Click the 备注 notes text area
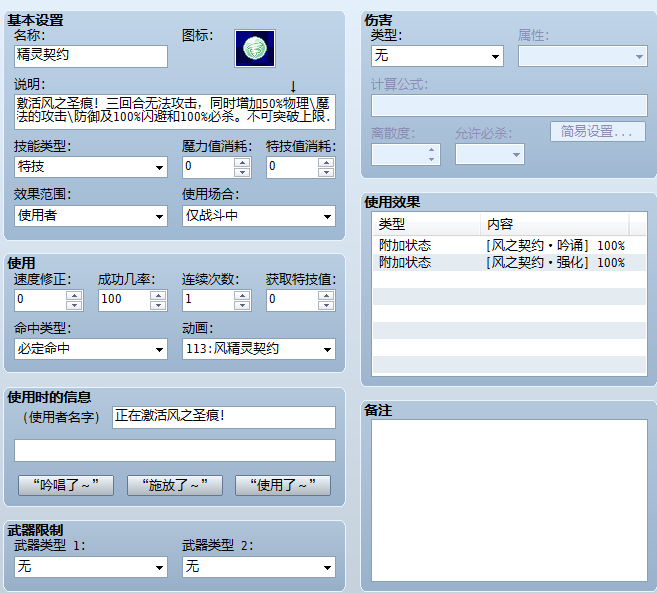 click(x=509, y=500)
